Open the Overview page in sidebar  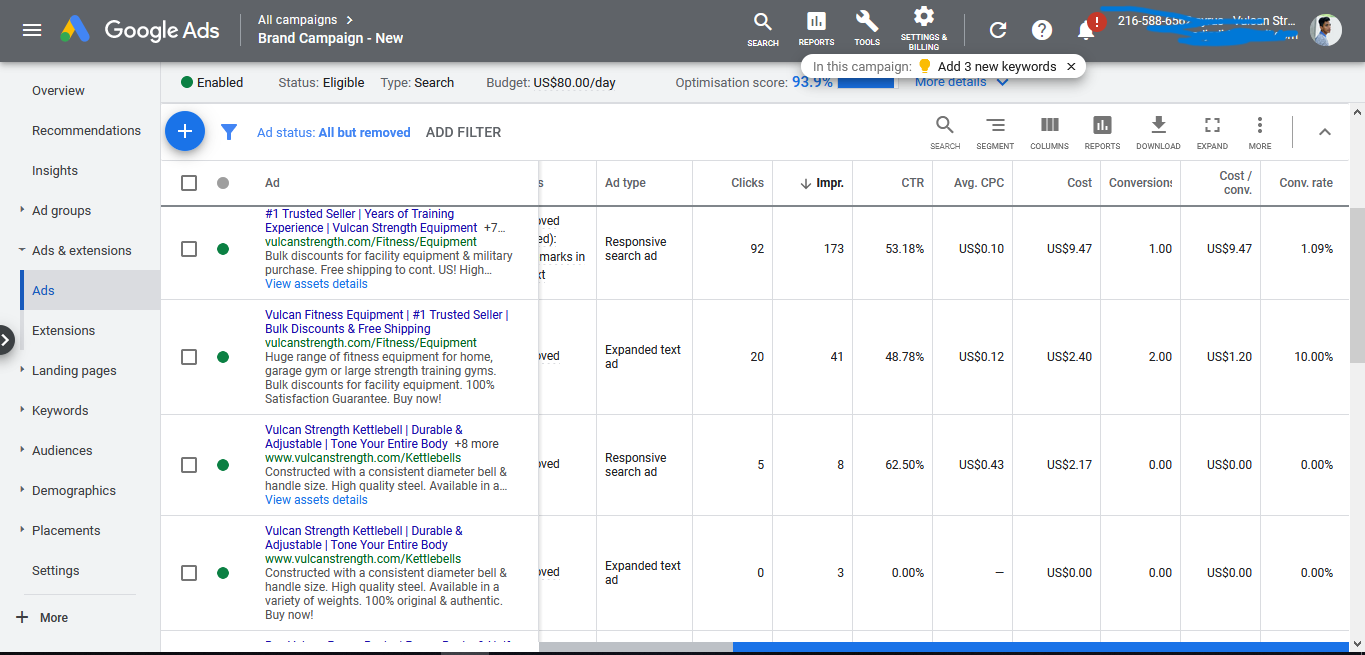coord(58,91)
